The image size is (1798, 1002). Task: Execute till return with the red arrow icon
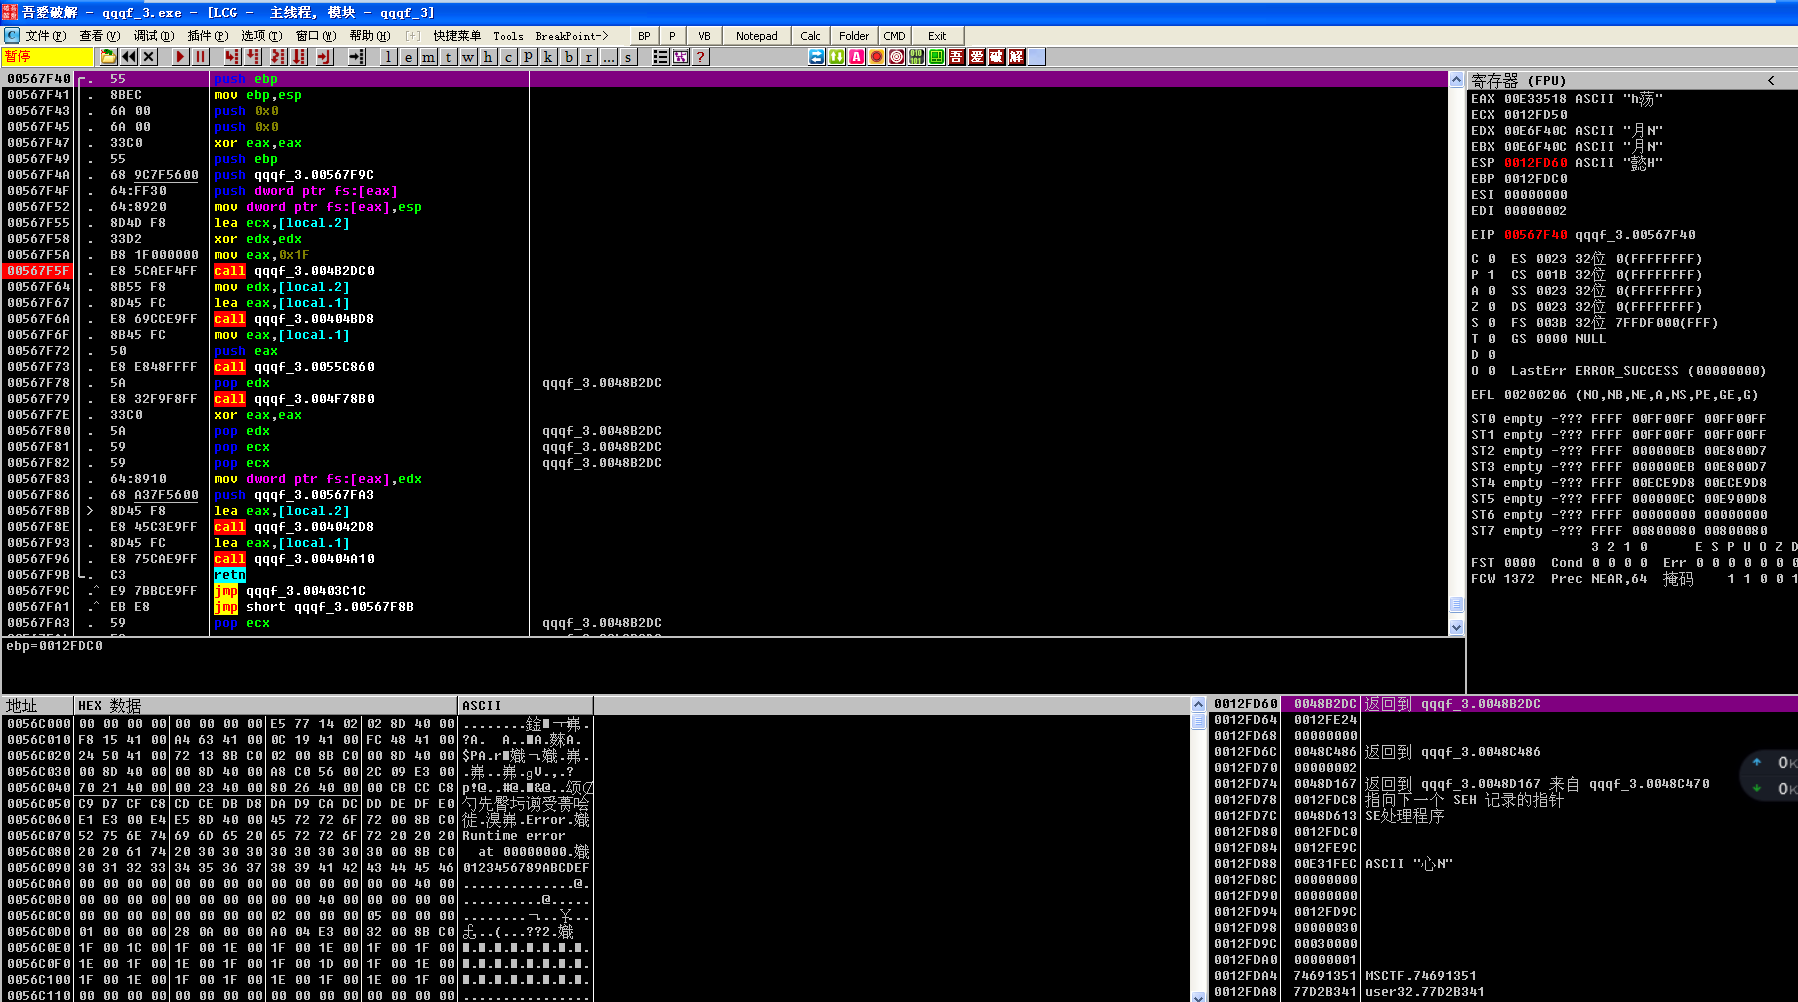[324, 57]
